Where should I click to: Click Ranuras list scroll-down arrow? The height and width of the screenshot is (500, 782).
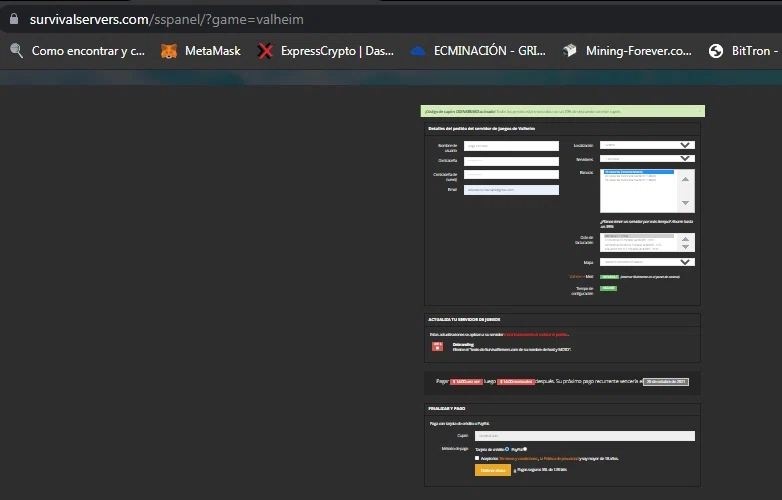pyautogui.click(x=685, y=203)
